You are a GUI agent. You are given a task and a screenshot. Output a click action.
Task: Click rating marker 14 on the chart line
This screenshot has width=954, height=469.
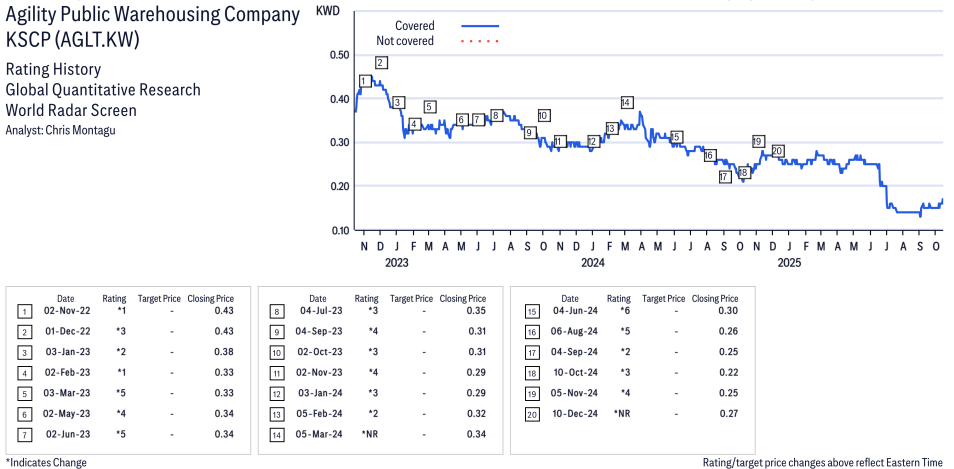[x=626, y=102]
